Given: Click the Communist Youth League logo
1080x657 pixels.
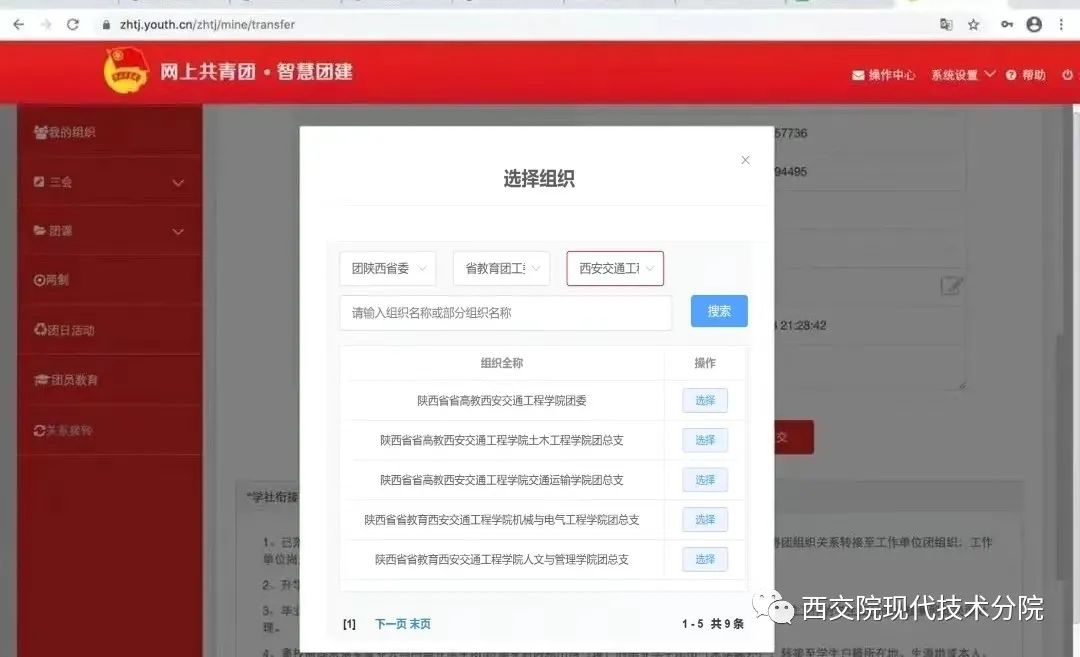Looking at the screenshot, I should (126, 72).
